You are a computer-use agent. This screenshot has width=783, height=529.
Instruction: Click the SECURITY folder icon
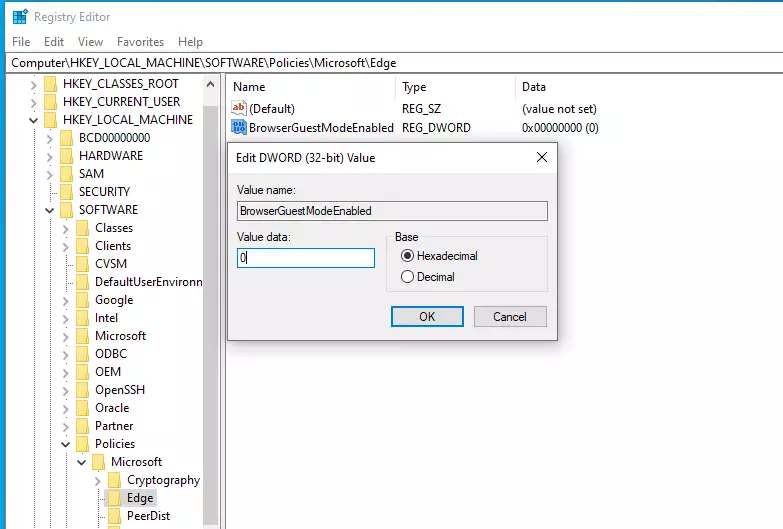(66, 192)
